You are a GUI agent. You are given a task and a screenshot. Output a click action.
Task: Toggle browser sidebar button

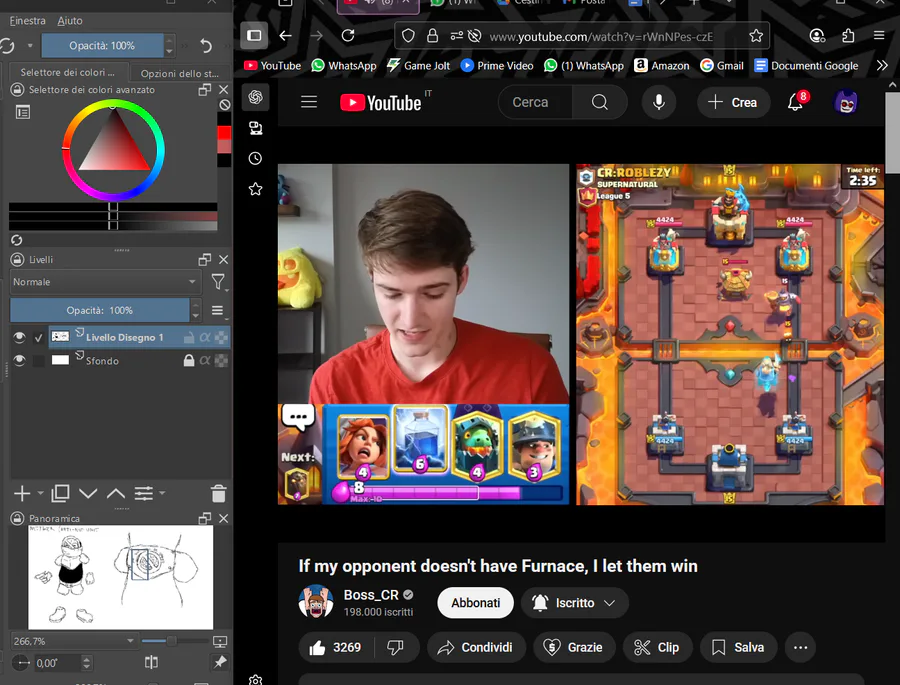click(x=254, y=36)
